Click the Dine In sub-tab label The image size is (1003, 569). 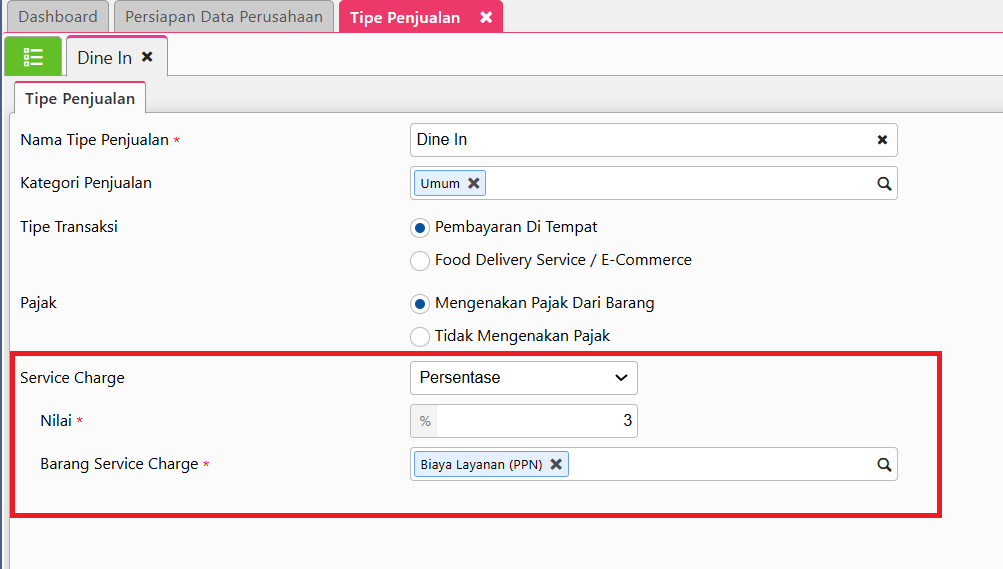tap(104, 58)
